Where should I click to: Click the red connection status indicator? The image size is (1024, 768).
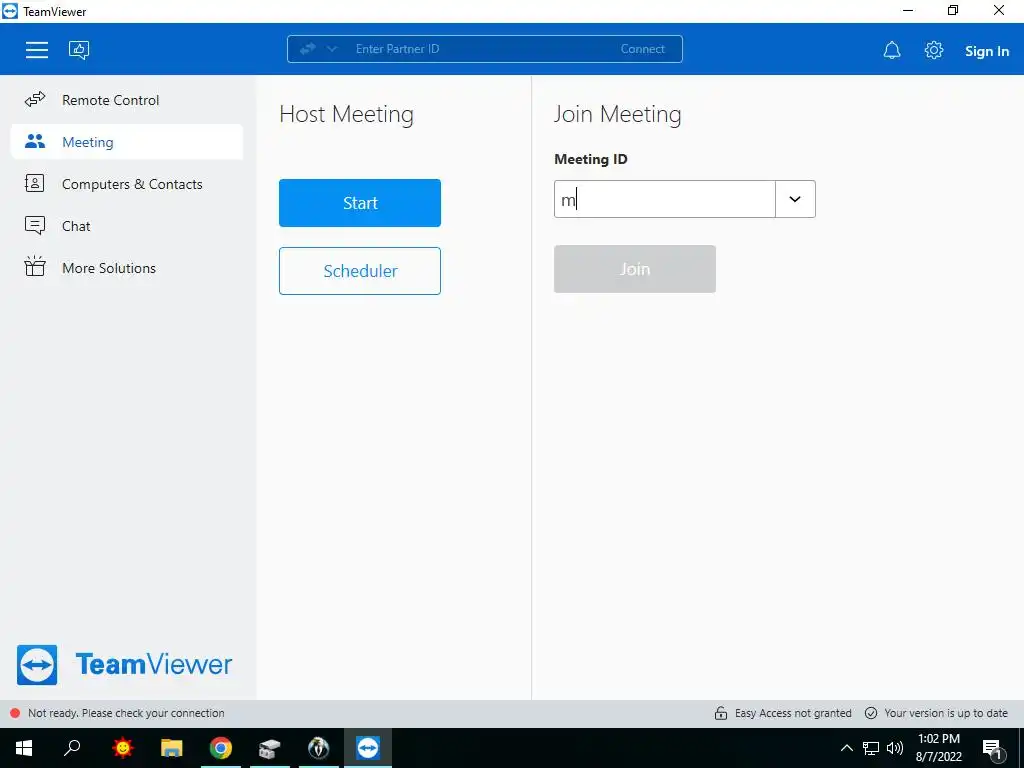[x=15, y=713]
